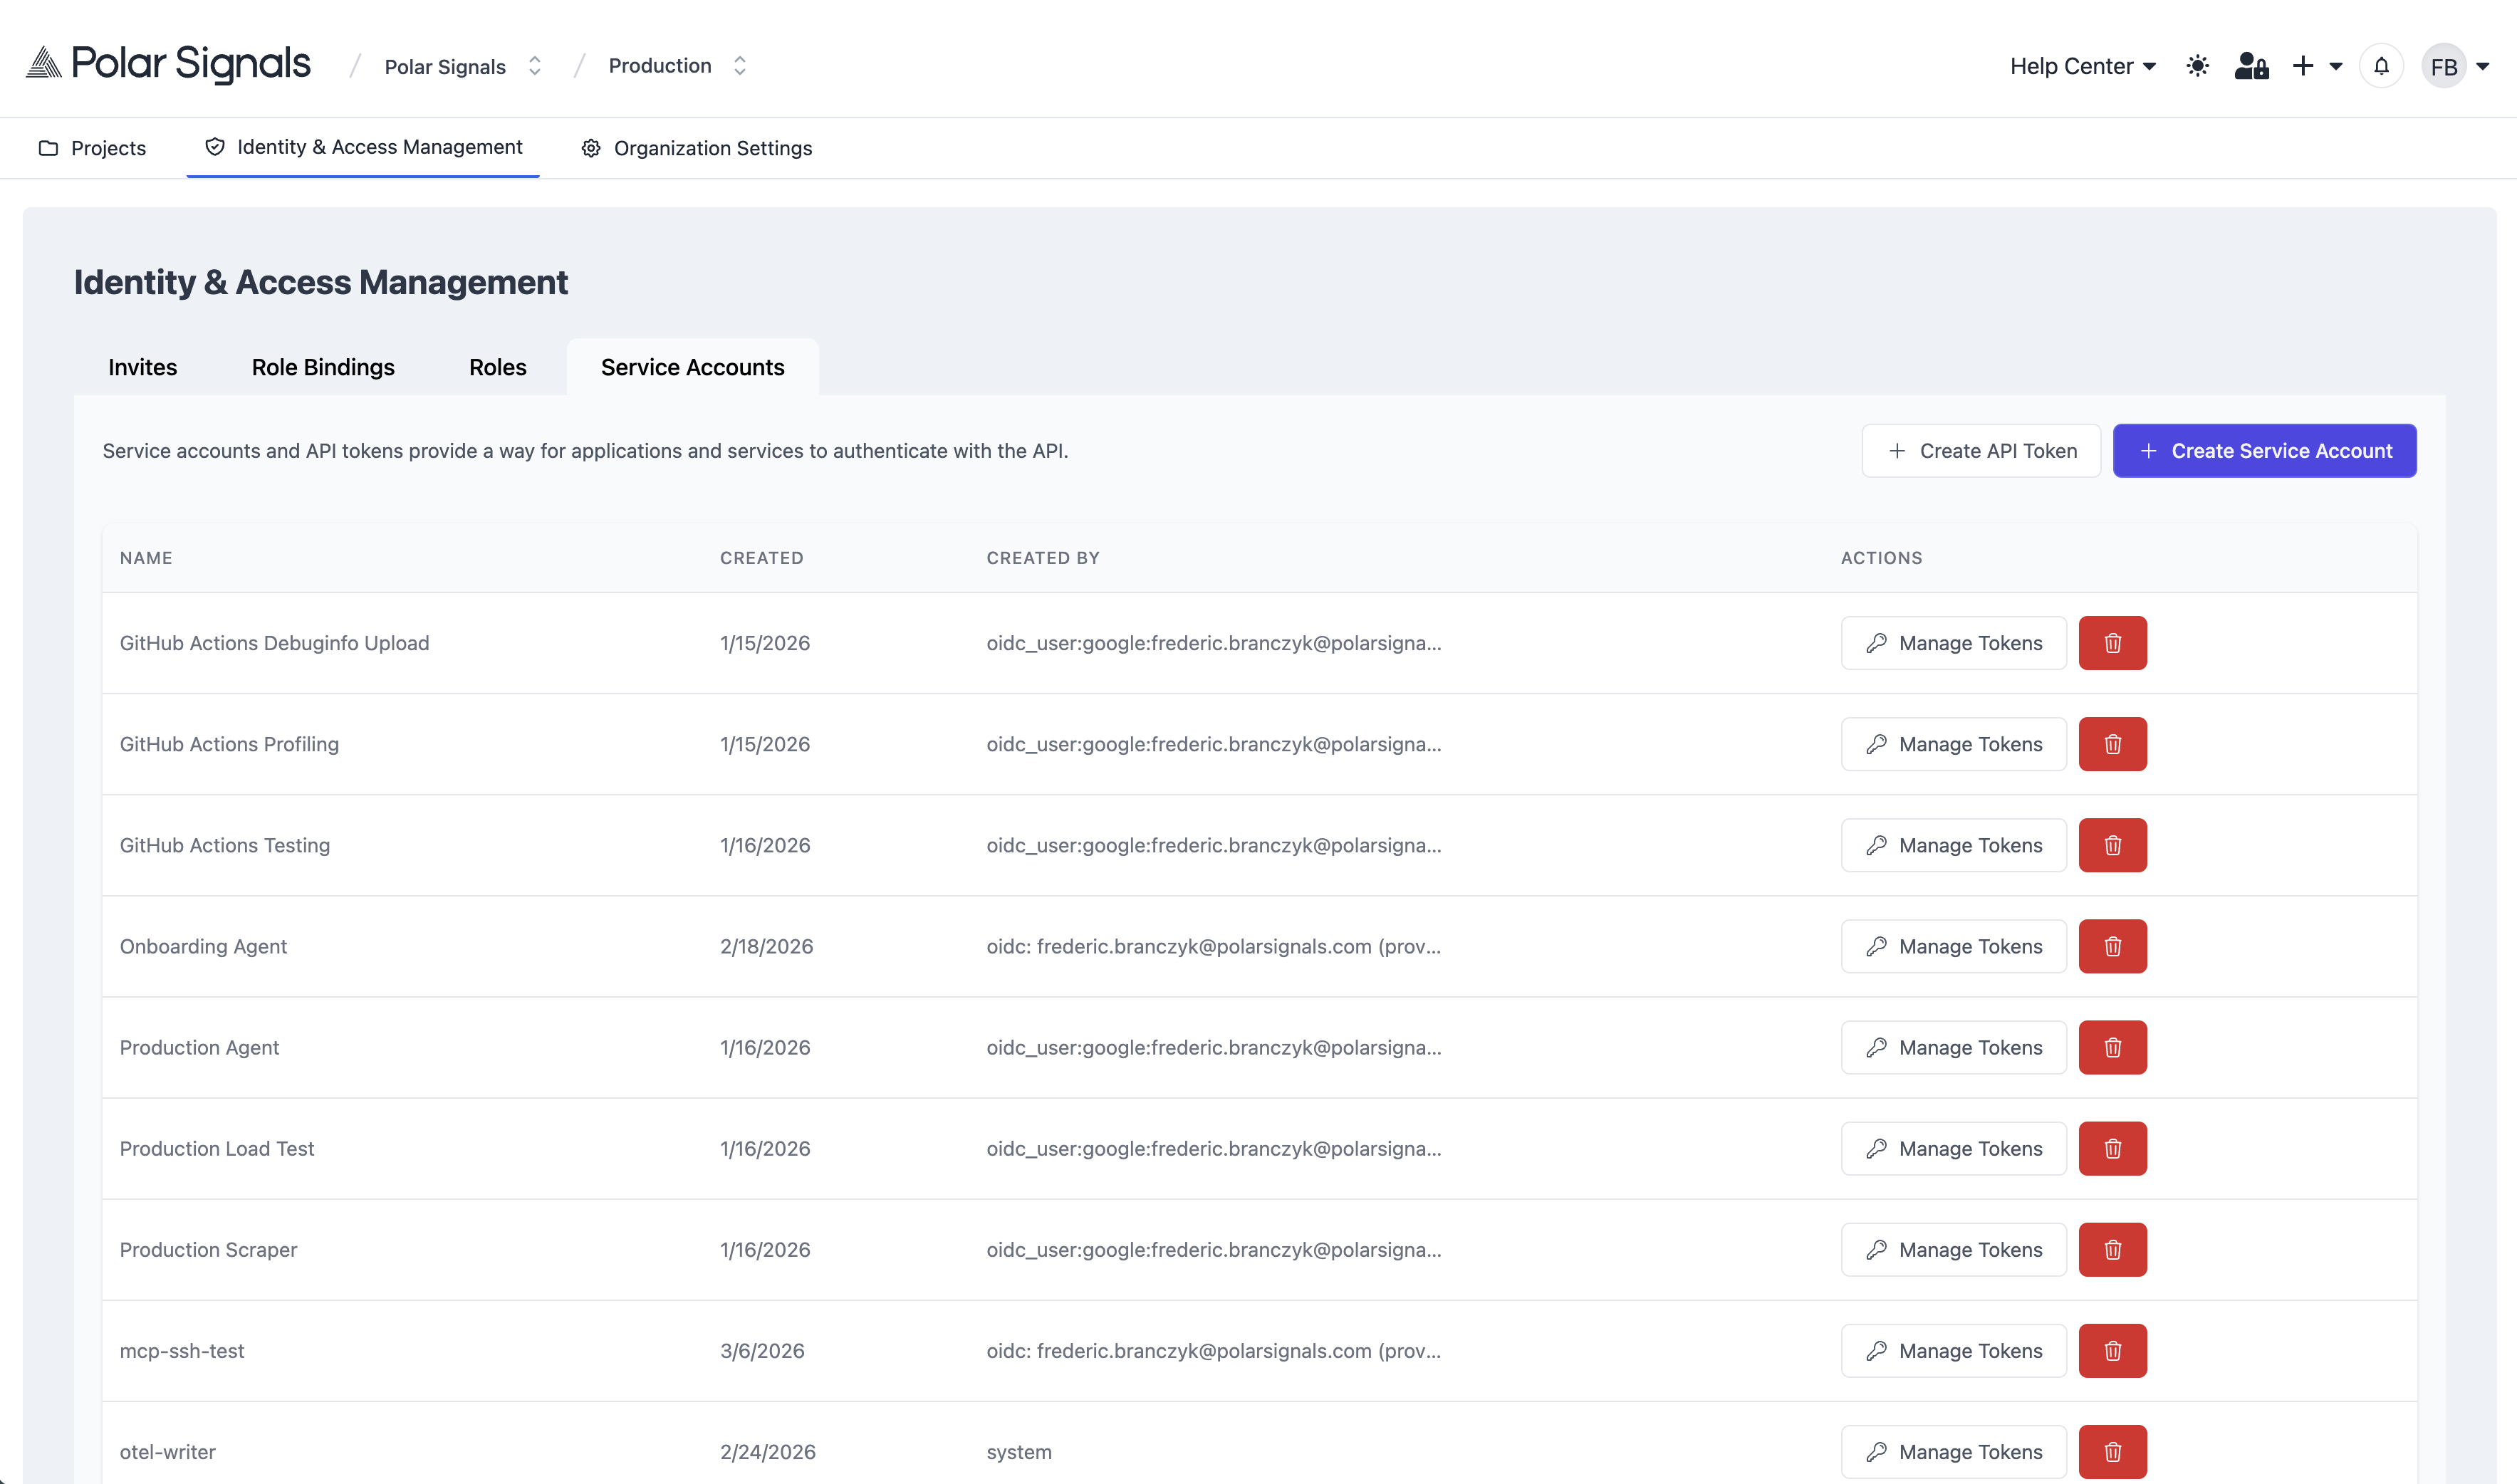Screen dimensions: 2517x1484
Task: Click the key icon to manage Onboarding Agent tokens
Action: pos(1877,946)
